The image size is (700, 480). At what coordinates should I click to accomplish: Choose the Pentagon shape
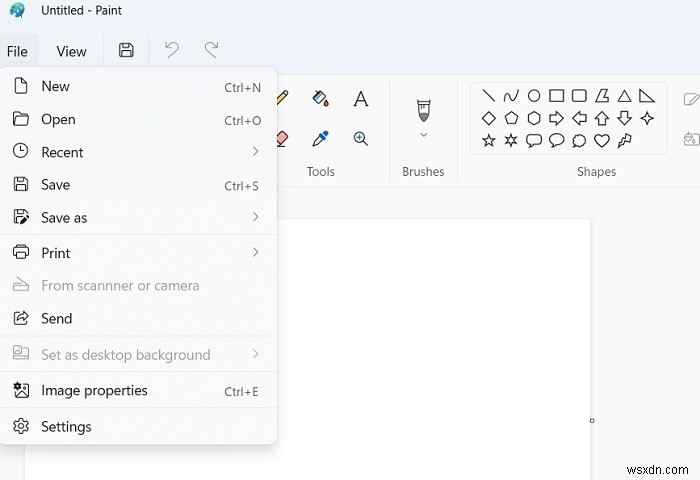511,118
